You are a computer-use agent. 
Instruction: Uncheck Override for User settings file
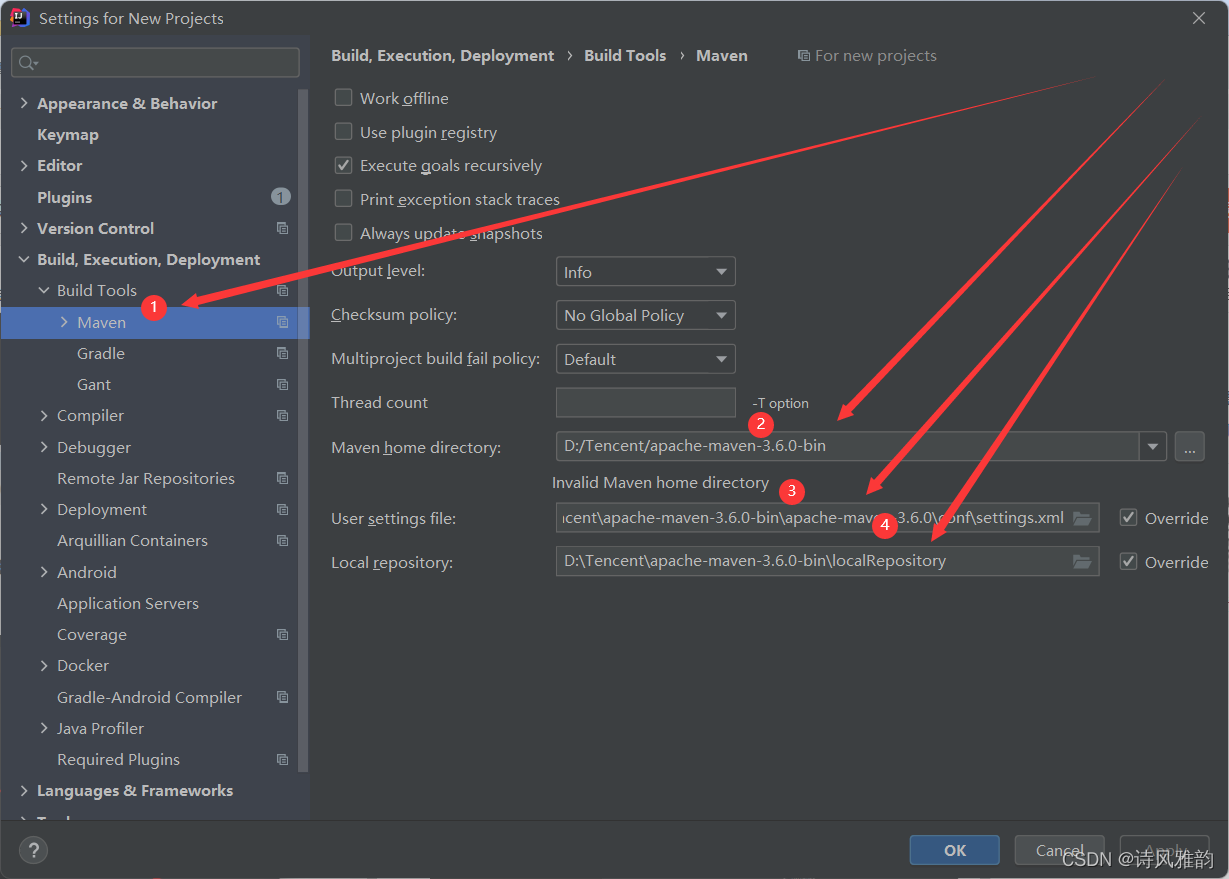pyautogui.click(x=1129, y=517)
